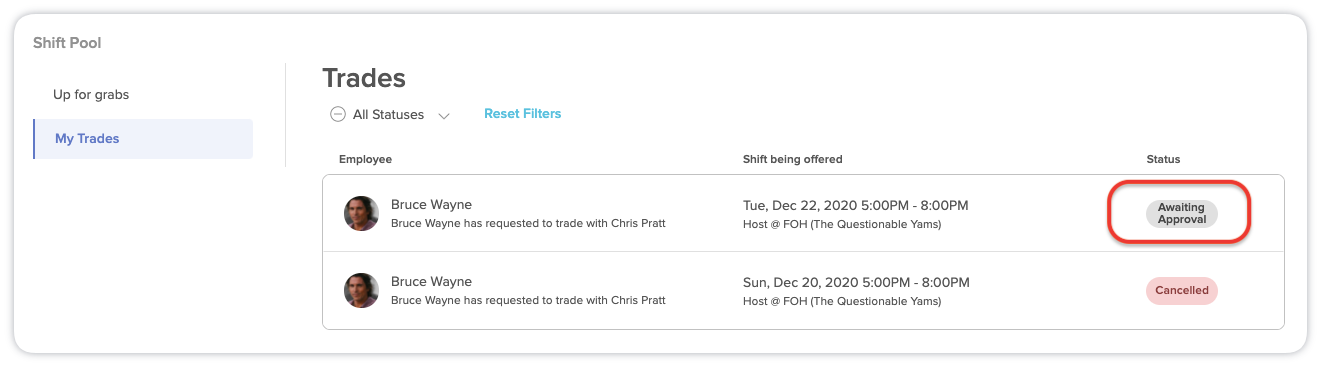Open the Dec 22, 2020 shift trade row

[x=803, y=213]
